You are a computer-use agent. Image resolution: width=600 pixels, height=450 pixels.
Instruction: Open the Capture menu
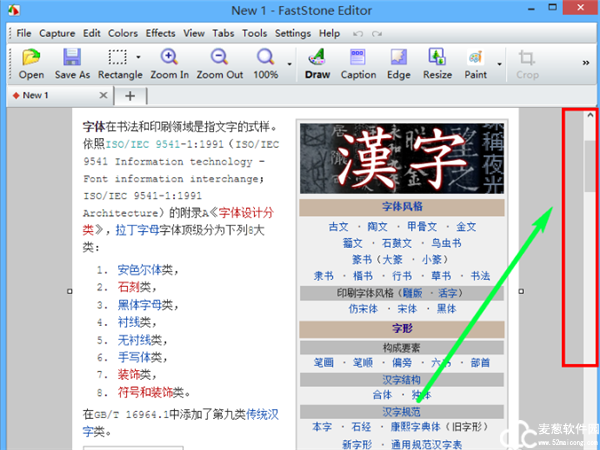(x=56, y=33)
